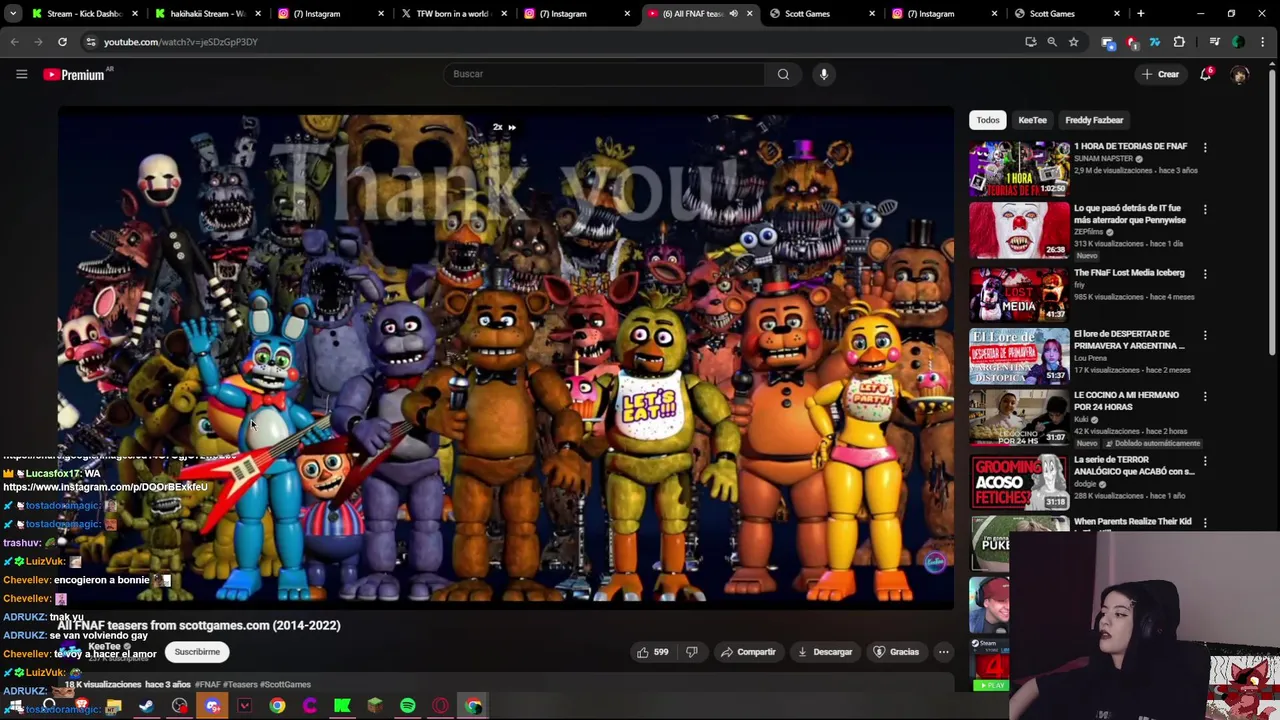1280x720 pixels.
Task: Open the new tab plus button
Action: point(1141,14)
